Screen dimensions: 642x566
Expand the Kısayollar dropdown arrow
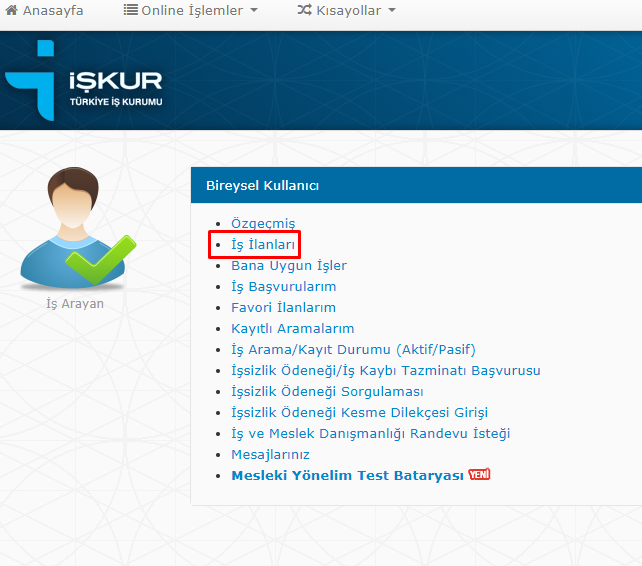tap(391, 11)
